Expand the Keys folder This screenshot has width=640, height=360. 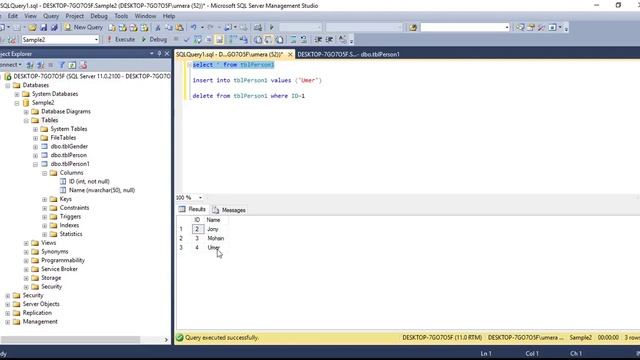point(44,200)
